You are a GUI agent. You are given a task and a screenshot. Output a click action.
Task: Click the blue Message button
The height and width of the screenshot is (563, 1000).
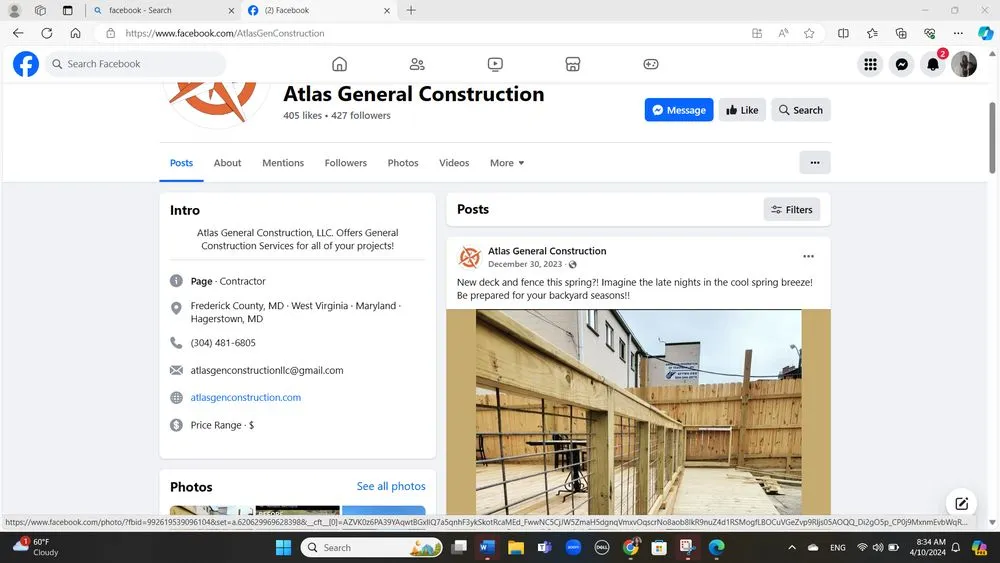pos(678,110)
